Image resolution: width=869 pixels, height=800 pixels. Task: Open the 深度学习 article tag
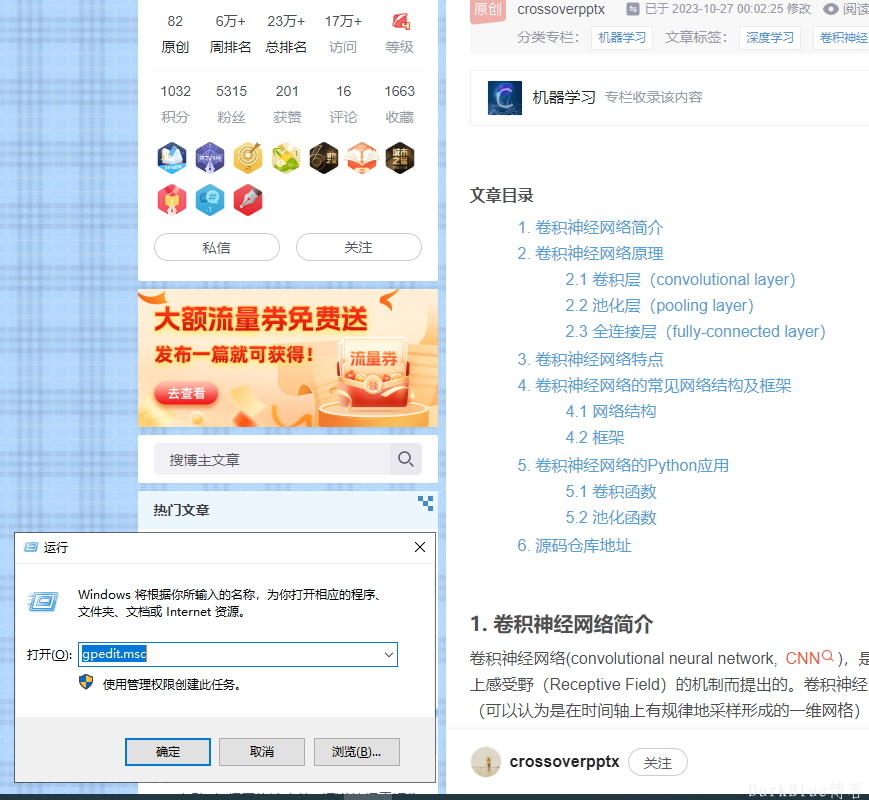click(x=770, y=38)
